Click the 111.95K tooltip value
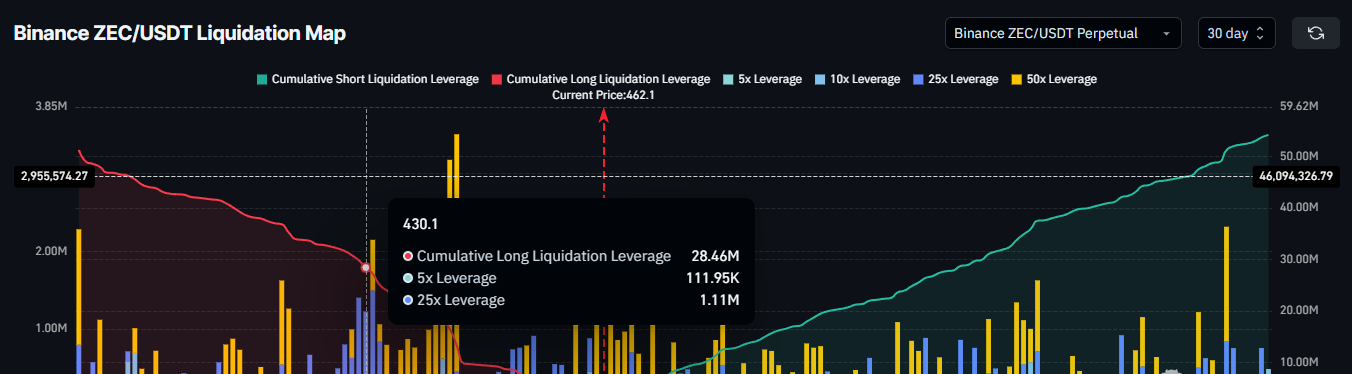The height and width of the screenshot is (374, 1352). 712,278
